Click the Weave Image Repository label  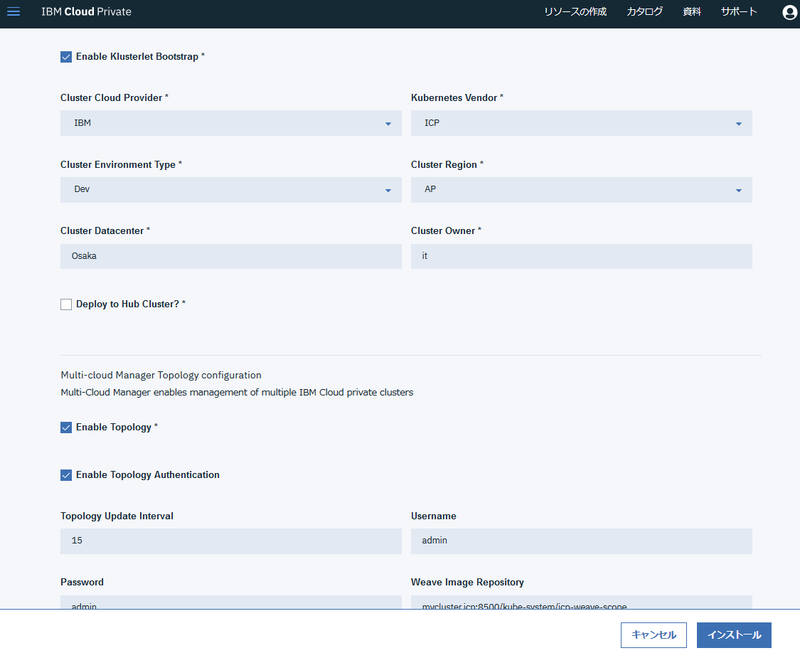(x=467, y=582)
